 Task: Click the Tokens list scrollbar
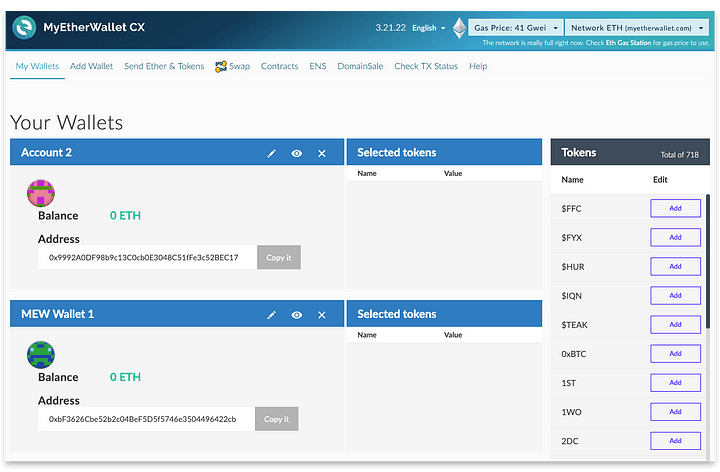(708, 260)
